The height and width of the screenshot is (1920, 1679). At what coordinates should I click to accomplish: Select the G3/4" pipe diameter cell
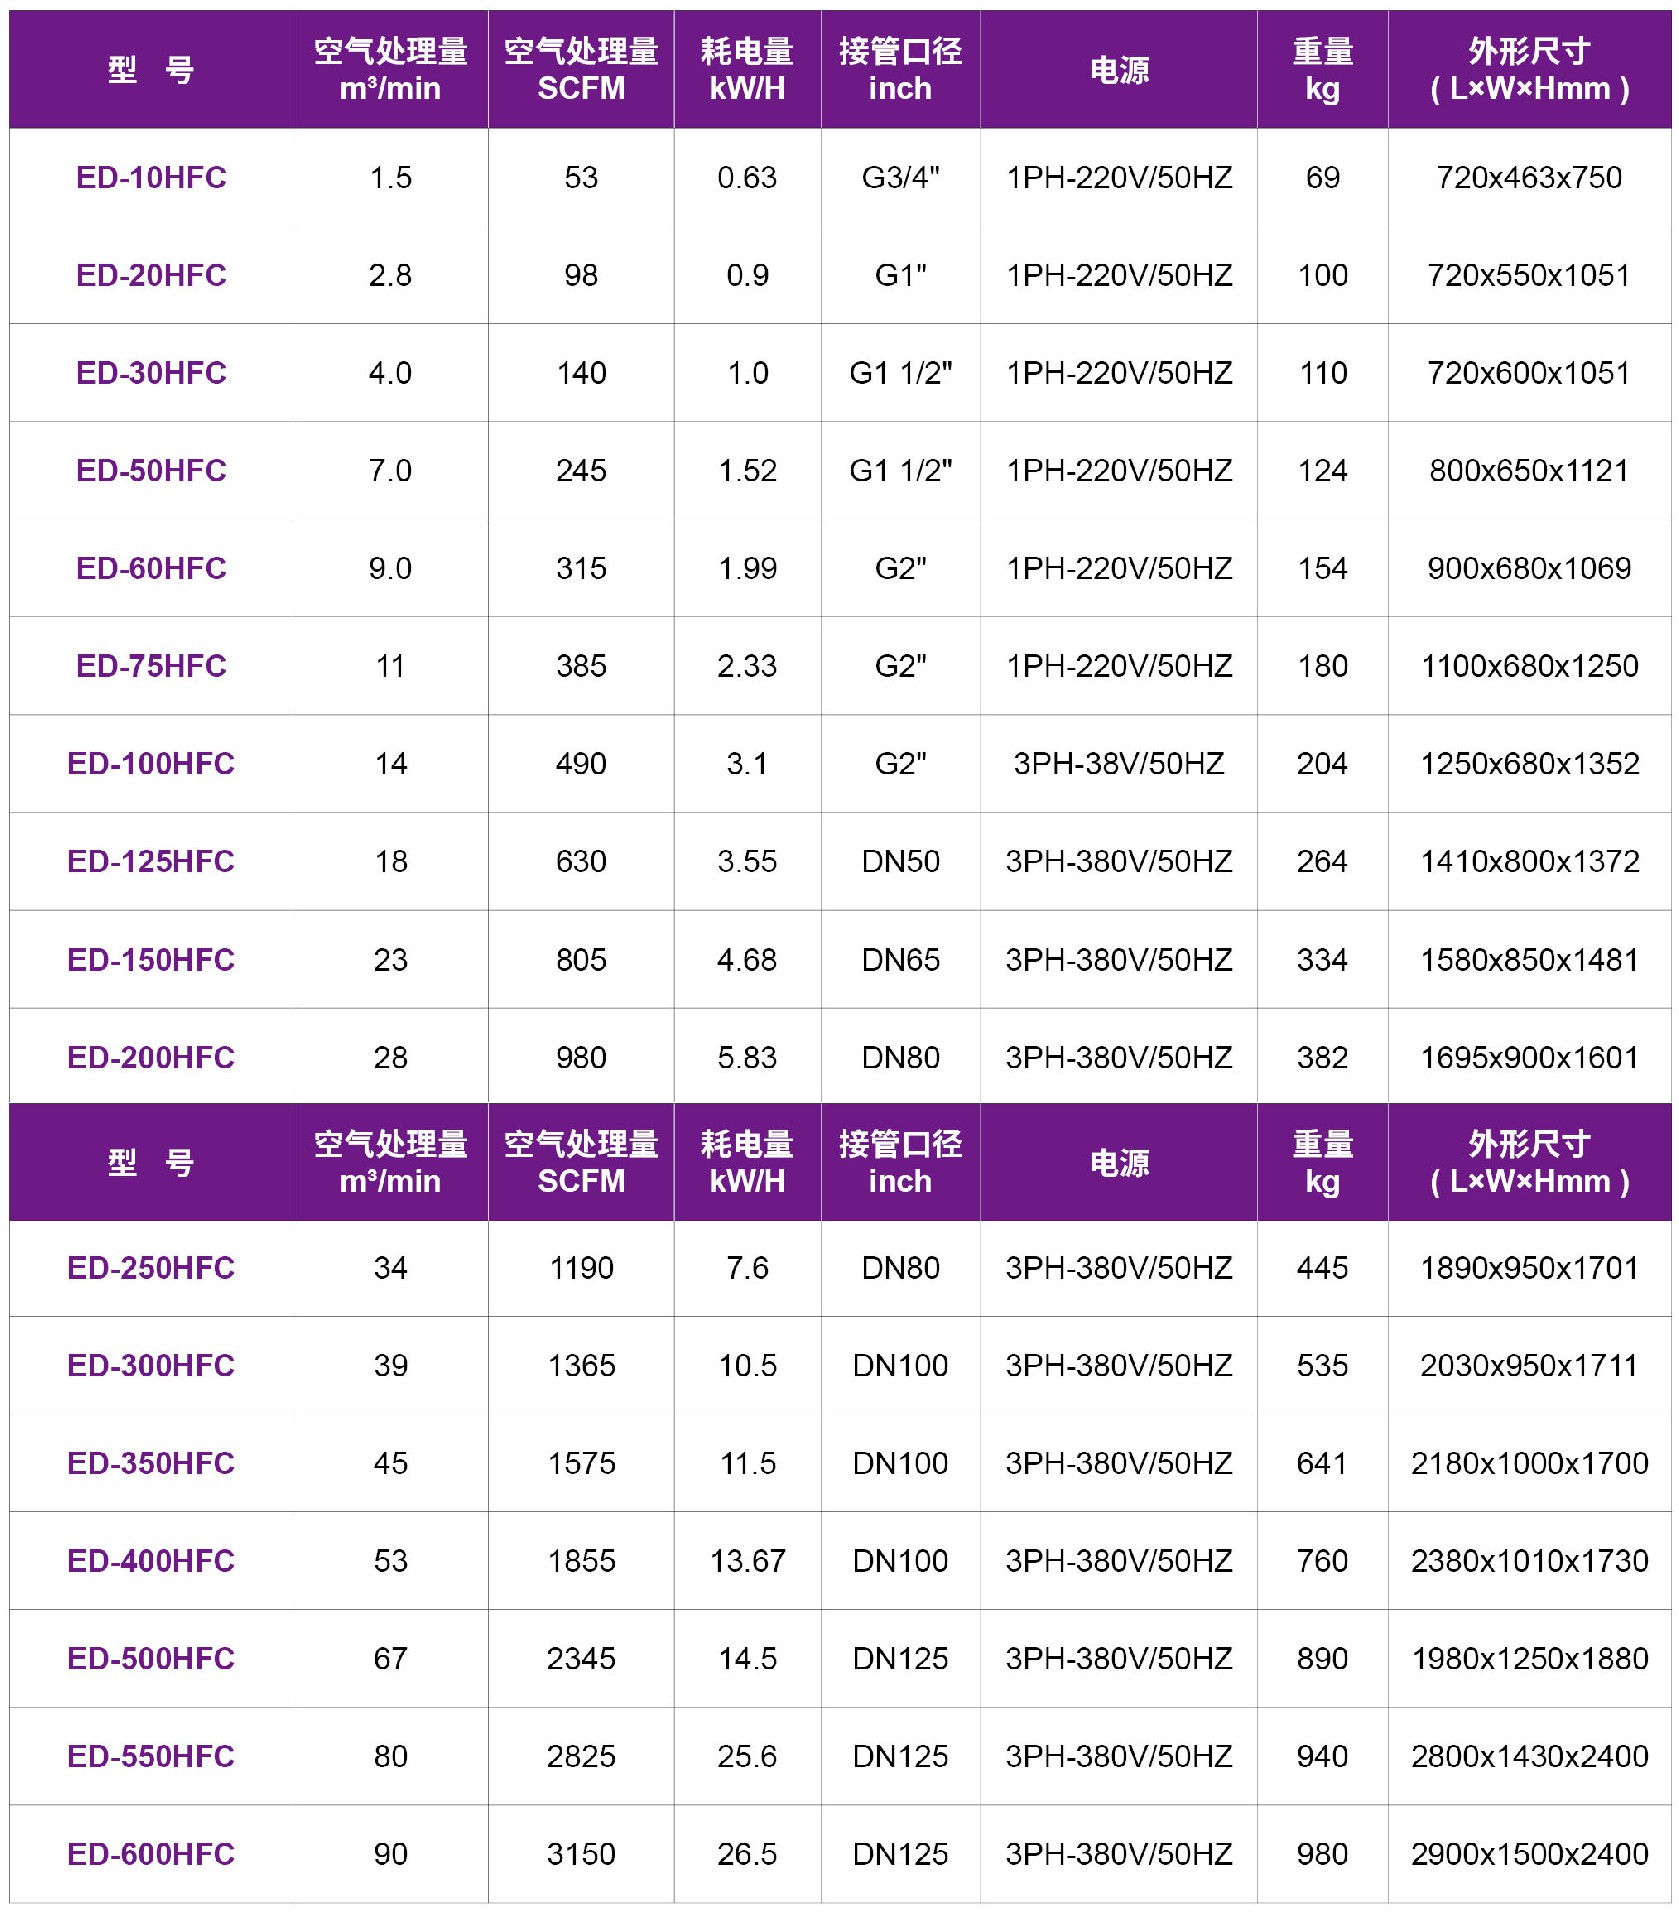coord(900,178)
